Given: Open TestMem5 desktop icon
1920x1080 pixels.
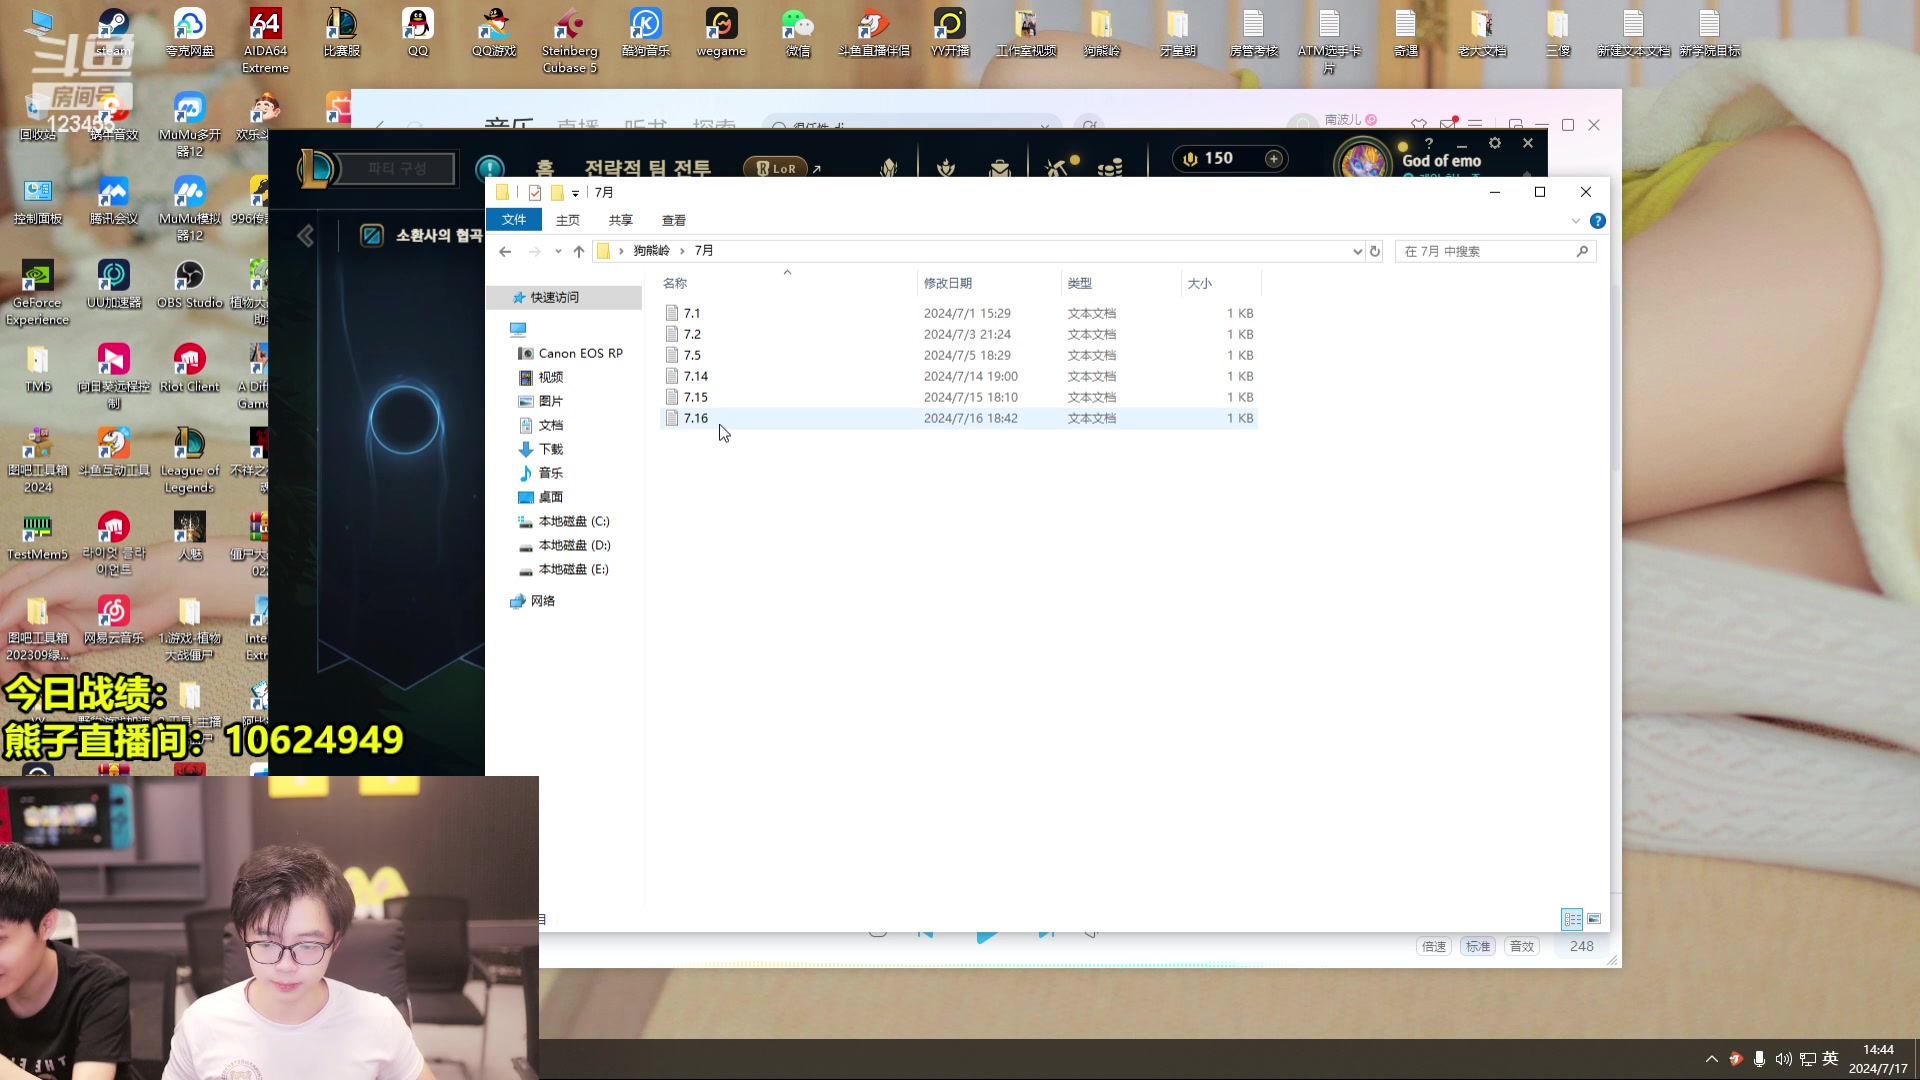Looking at the screenshot, I should pos(37,536).
